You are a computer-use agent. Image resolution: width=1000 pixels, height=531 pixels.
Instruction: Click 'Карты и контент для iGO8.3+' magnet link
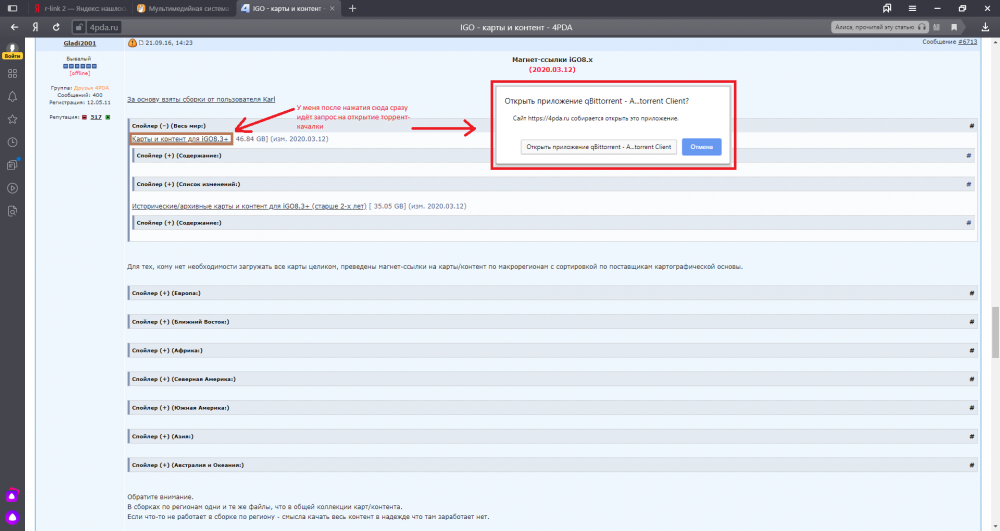pyautogui.click(x=180, y=139)
